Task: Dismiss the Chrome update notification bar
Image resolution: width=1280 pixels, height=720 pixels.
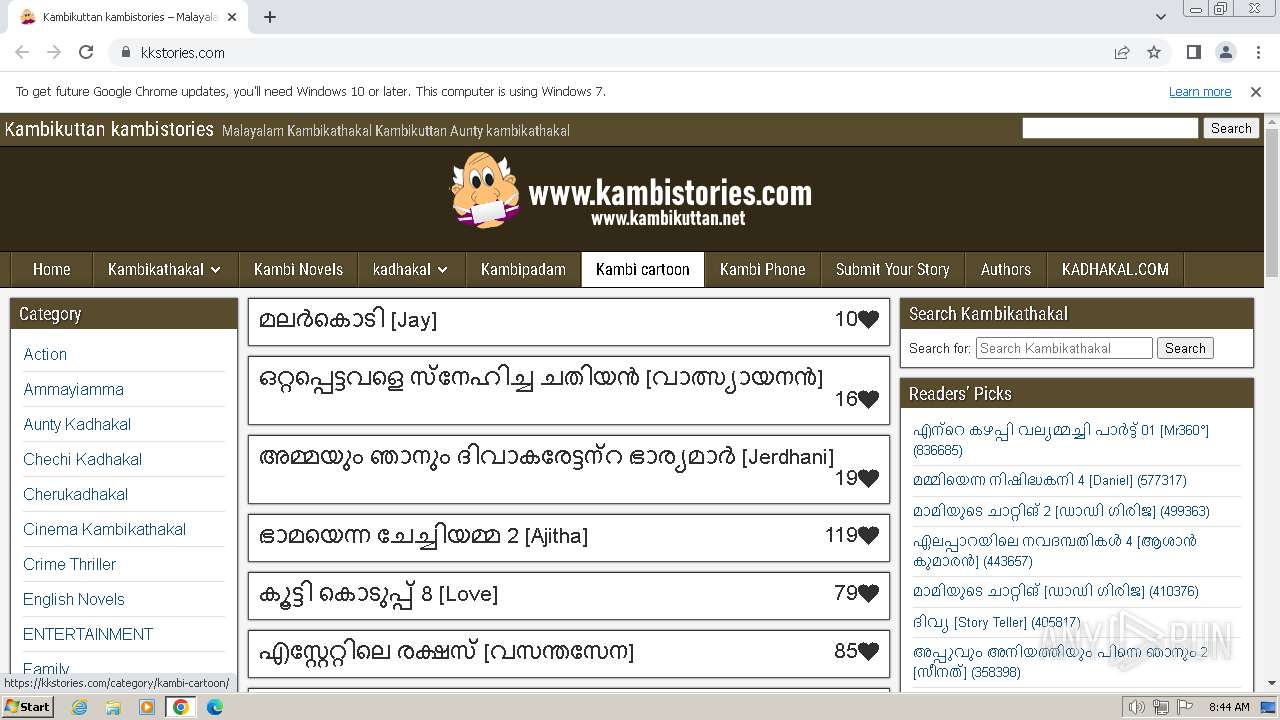Action: (1256, 91)
